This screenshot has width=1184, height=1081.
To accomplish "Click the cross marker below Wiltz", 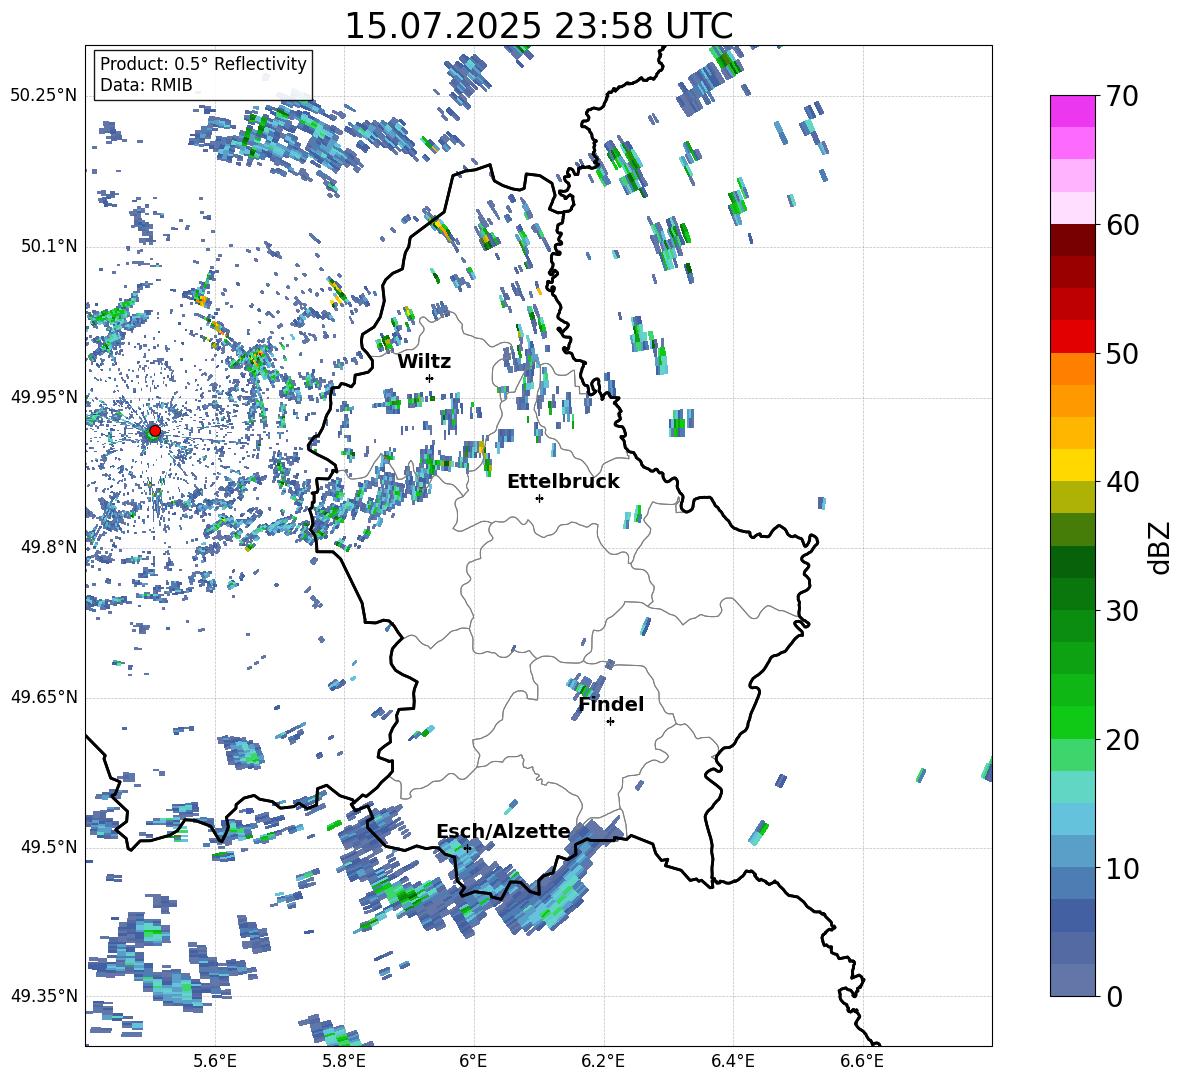I will tap(430, 378).
